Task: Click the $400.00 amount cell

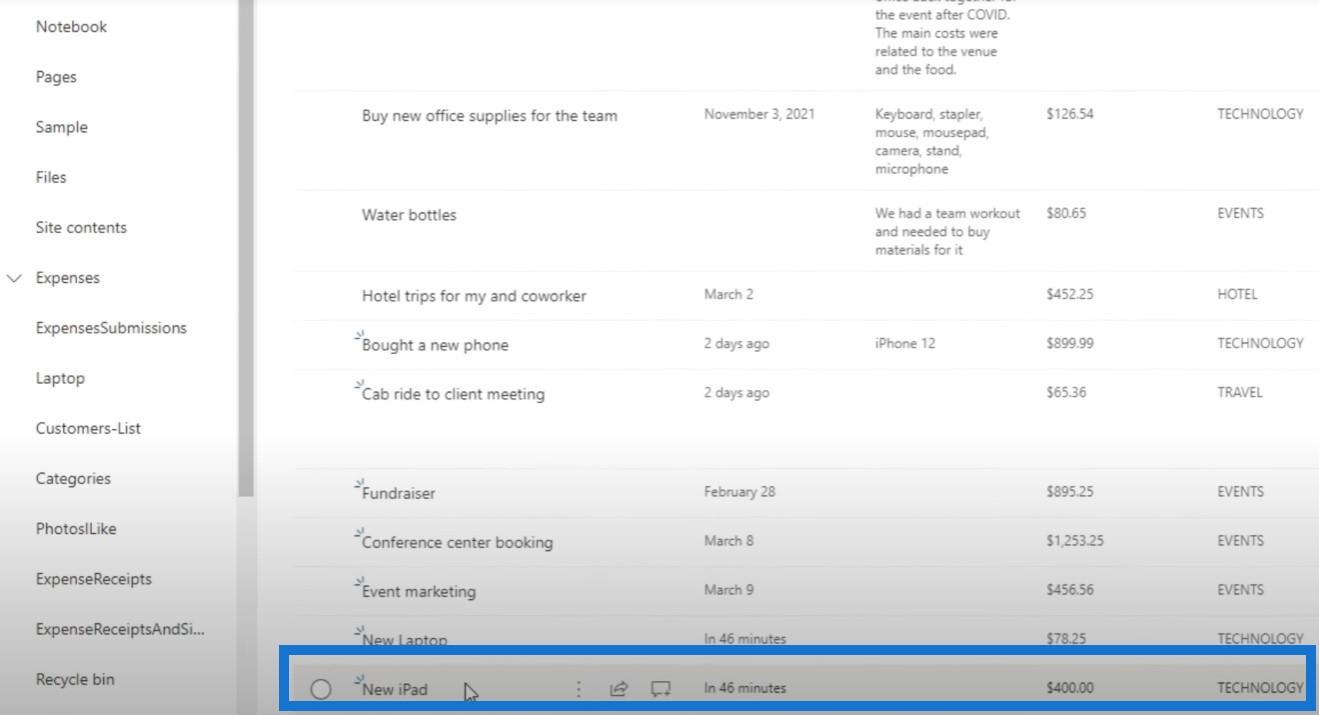Action: point(1070,688)
